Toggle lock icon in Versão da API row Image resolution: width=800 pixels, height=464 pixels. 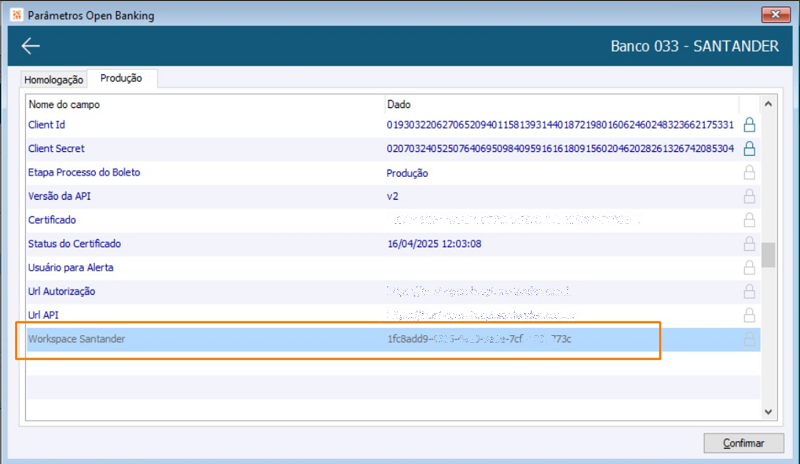pos(749,196)
